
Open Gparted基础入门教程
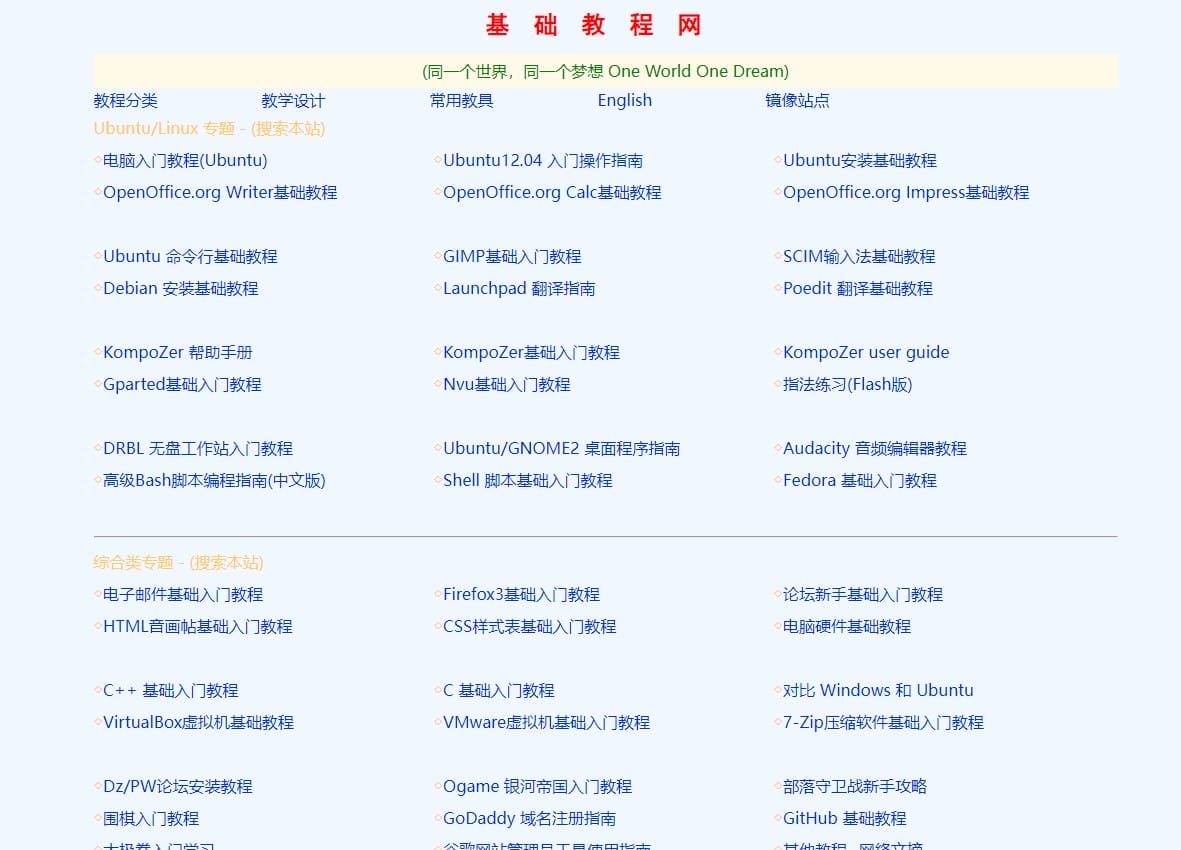pyautogui.click(x=182, y=385)
